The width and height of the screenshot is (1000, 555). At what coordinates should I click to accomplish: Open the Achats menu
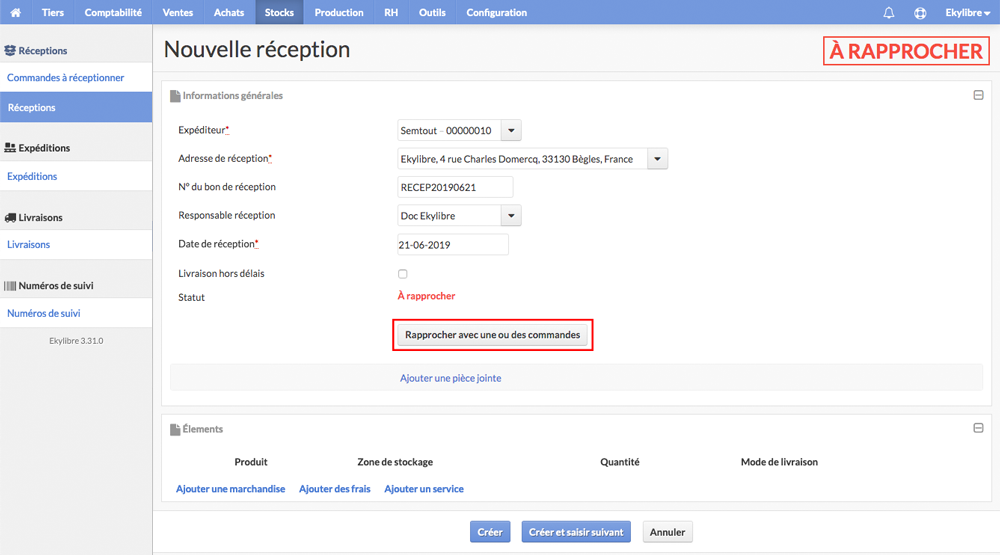click(229, 12)
